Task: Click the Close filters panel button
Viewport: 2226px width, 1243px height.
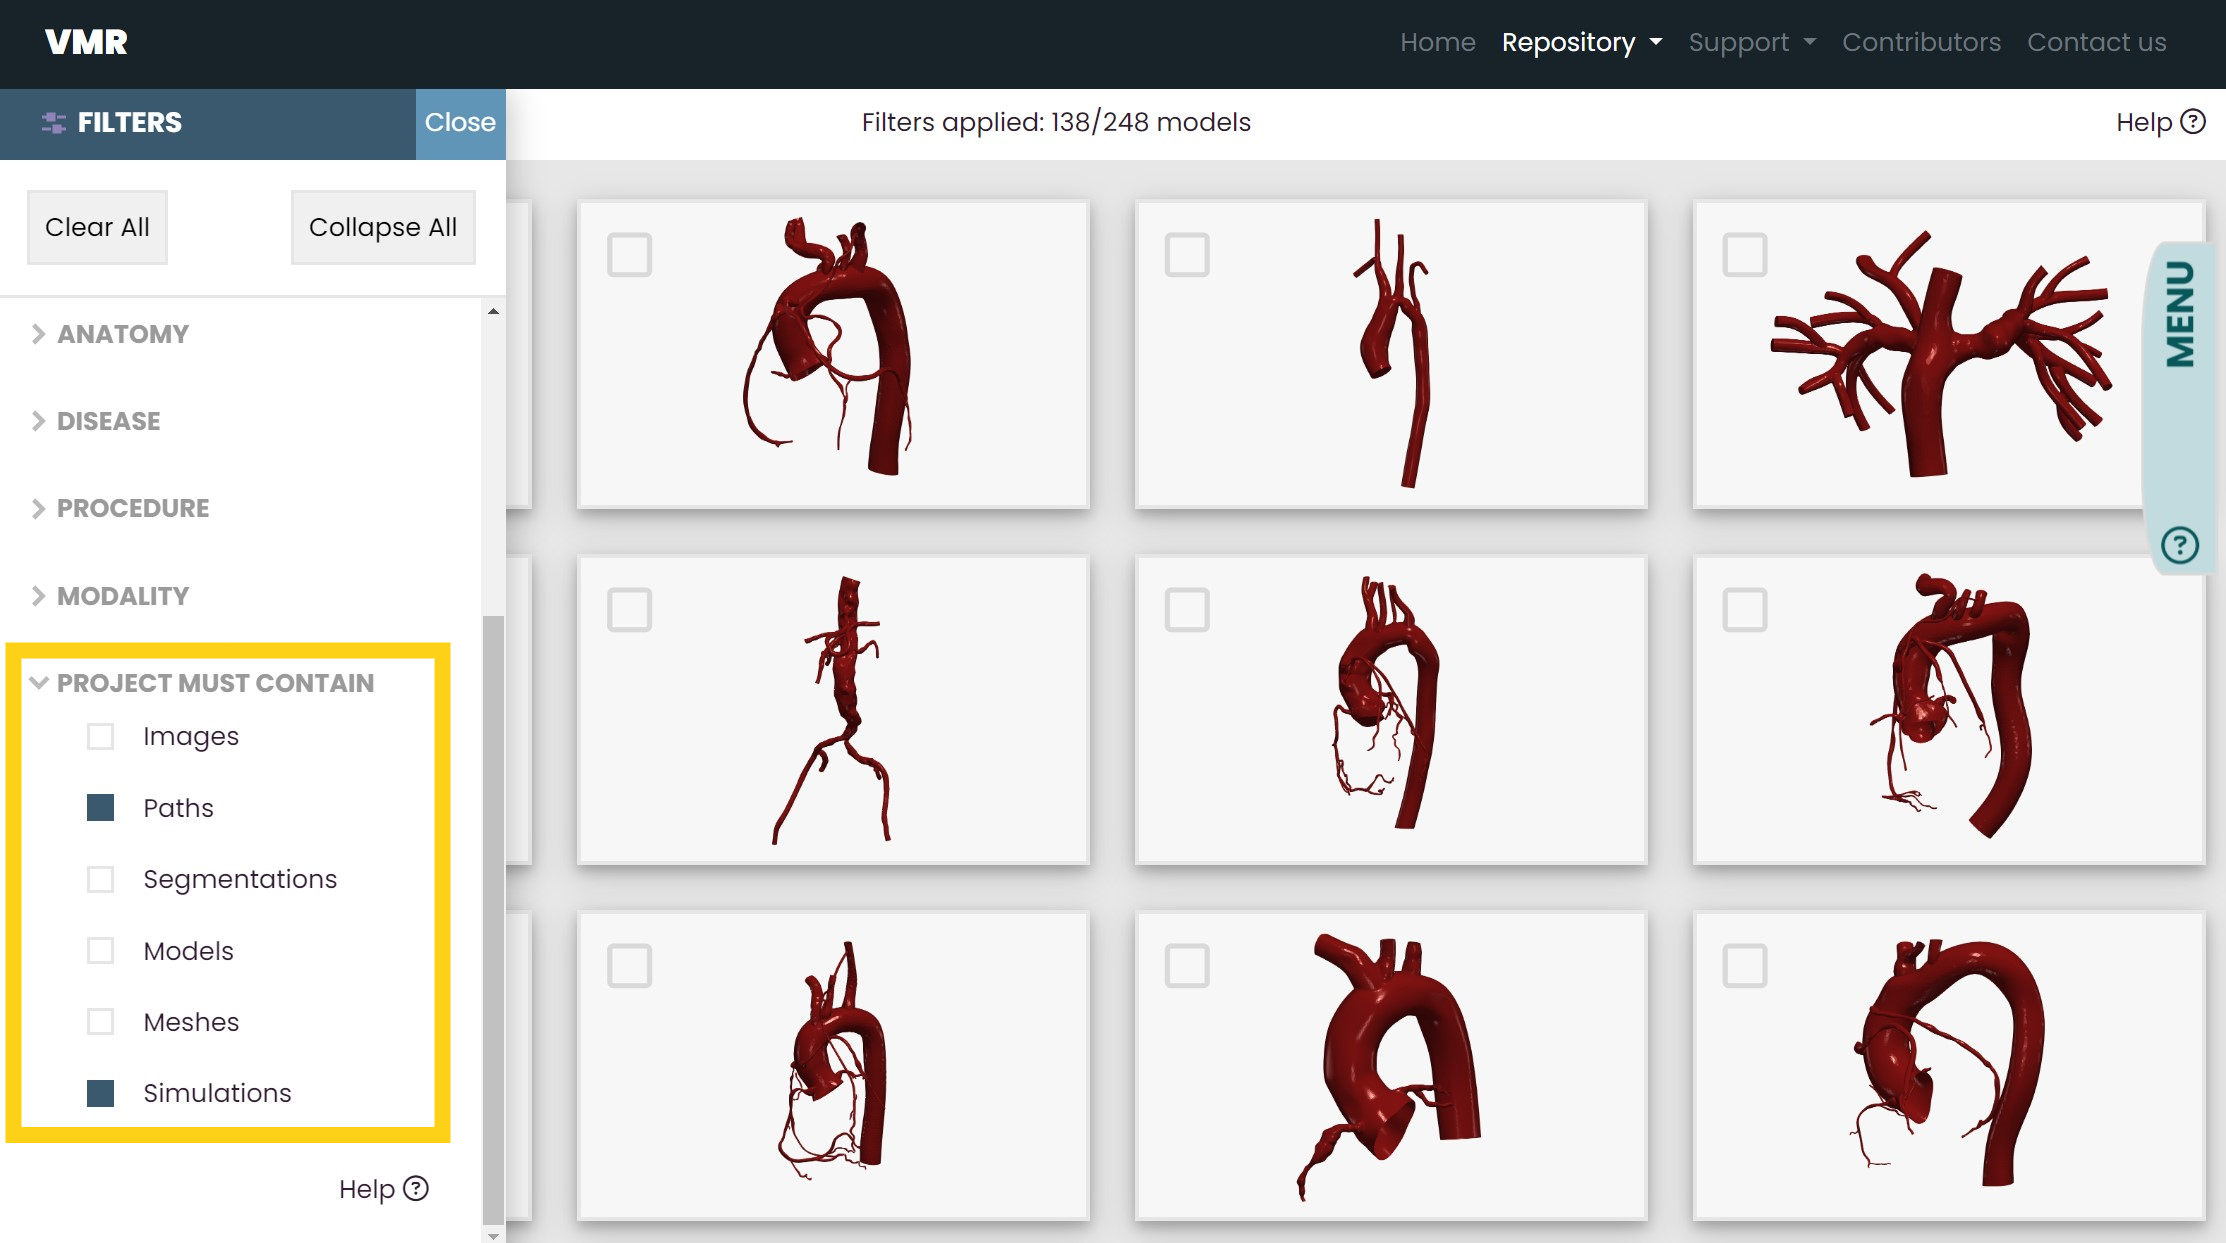Action: click(460, 122)
